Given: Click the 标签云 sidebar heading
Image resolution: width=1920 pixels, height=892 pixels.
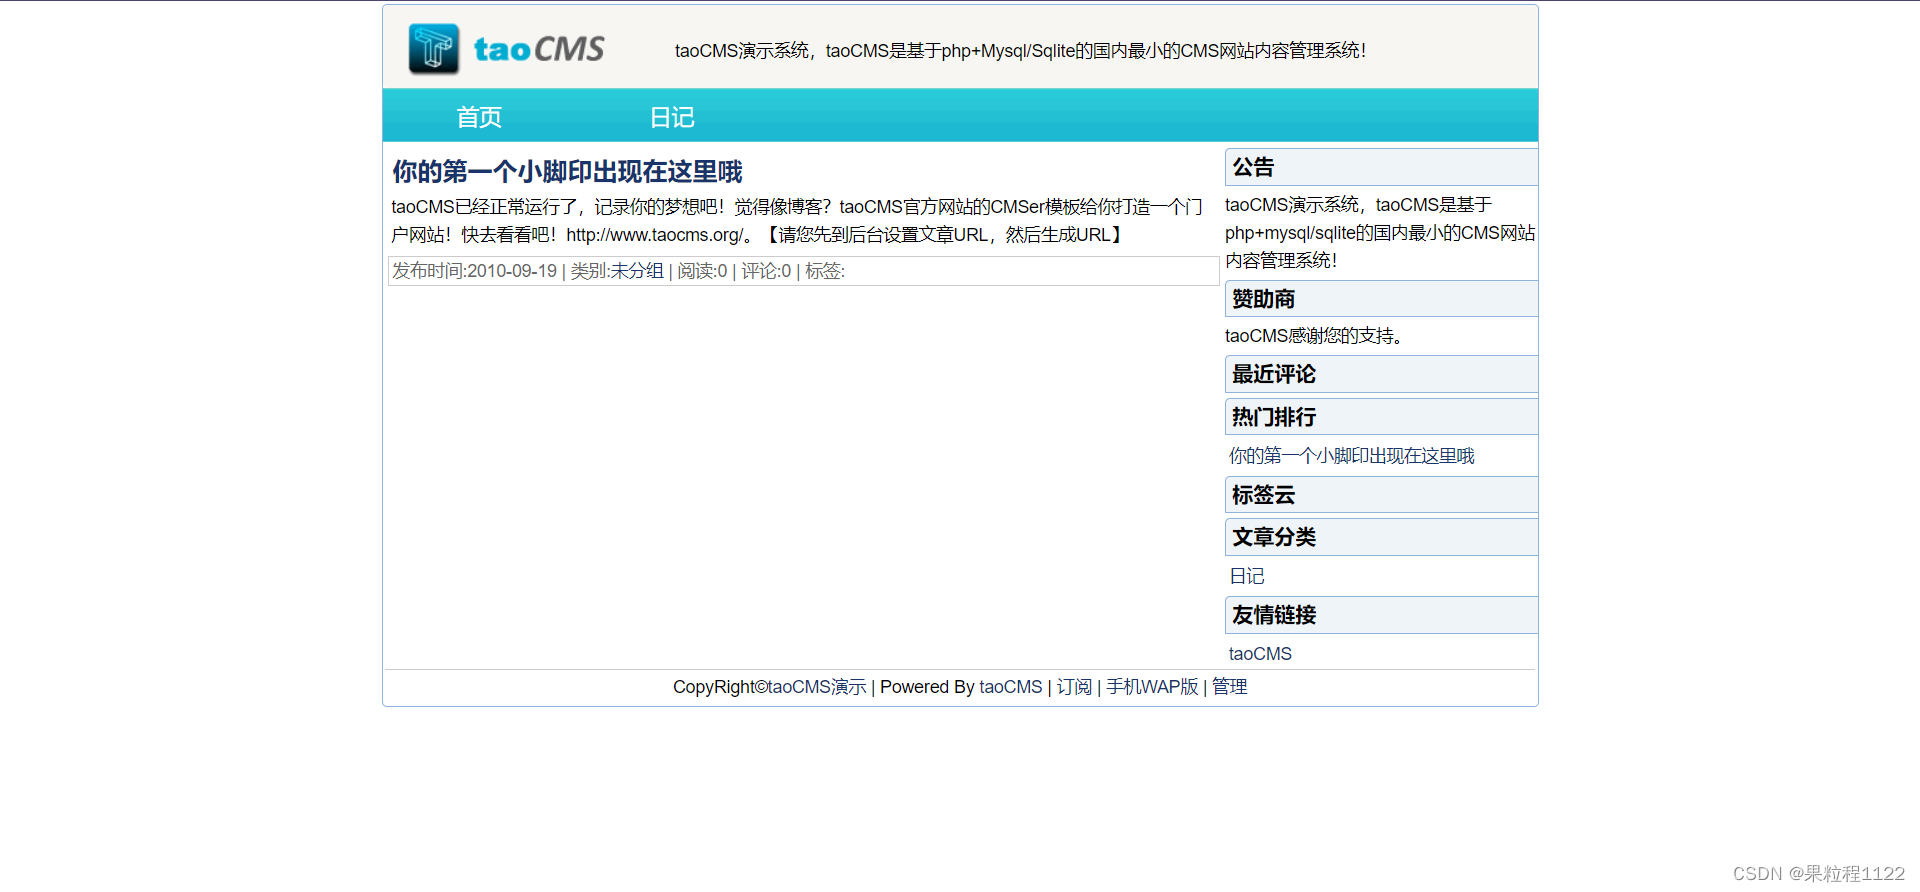Looking at the screenshot, I should click(x=1381, y=495).
